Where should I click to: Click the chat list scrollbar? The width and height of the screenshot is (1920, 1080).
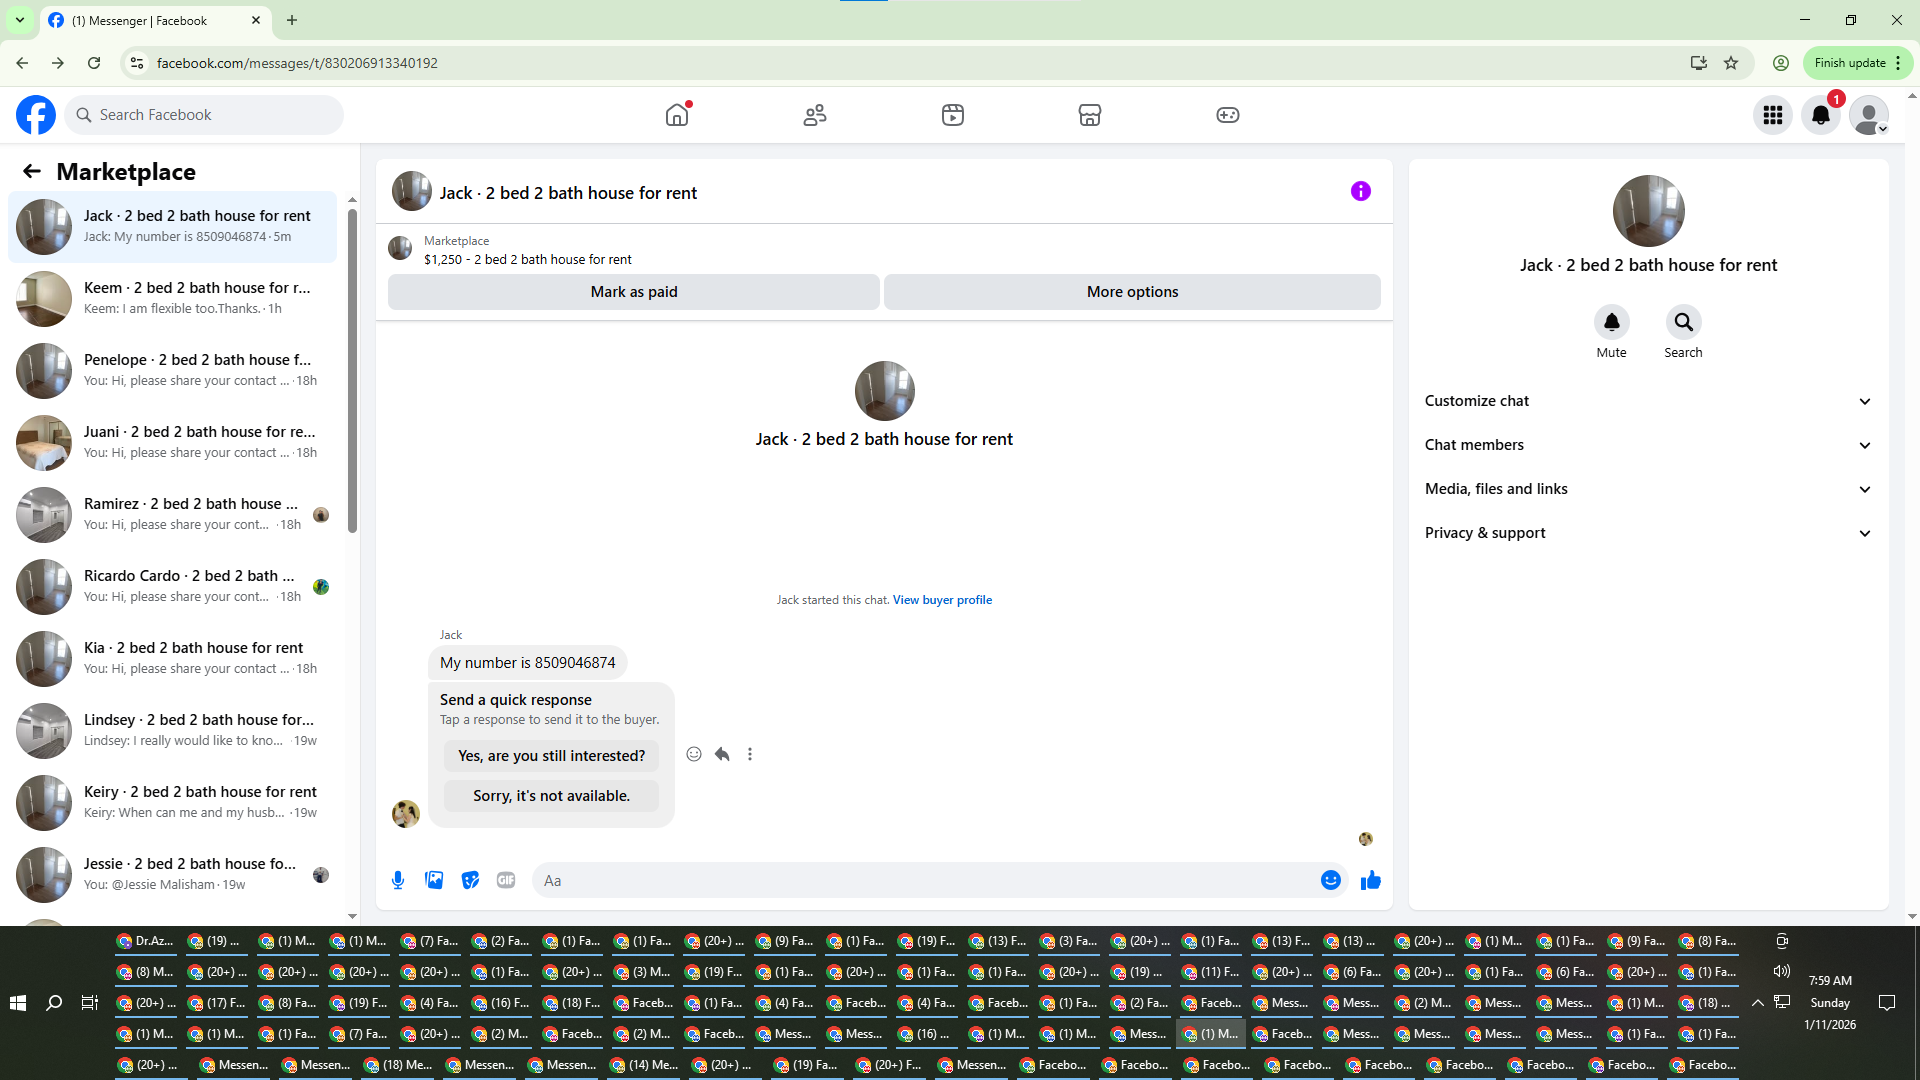click(x=352, y=370)
